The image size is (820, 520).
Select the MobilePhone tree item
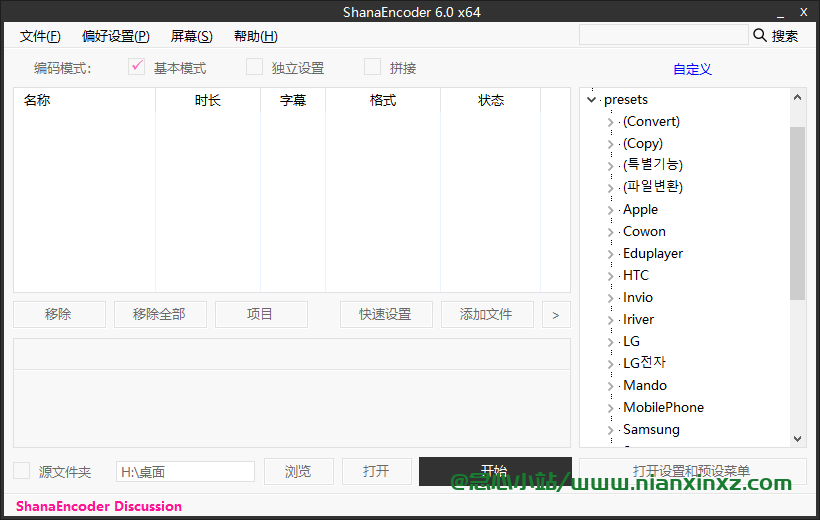(x=663, y=407)
